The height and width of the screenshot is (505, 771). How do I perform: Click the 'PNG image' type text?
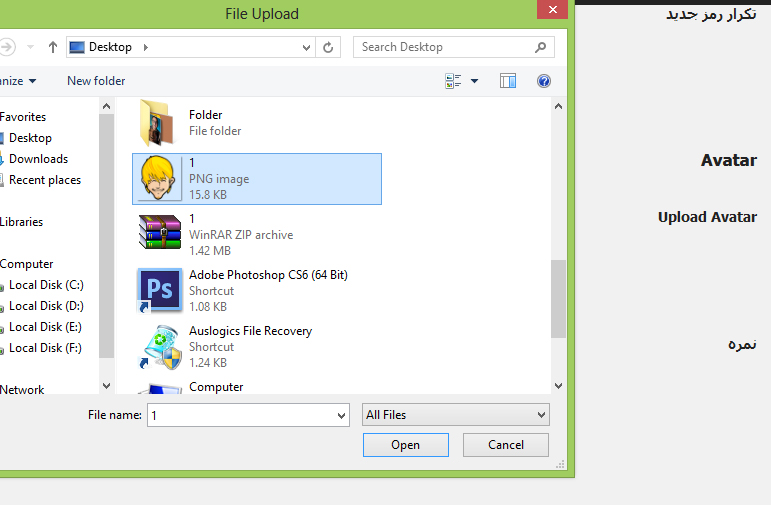219,179
